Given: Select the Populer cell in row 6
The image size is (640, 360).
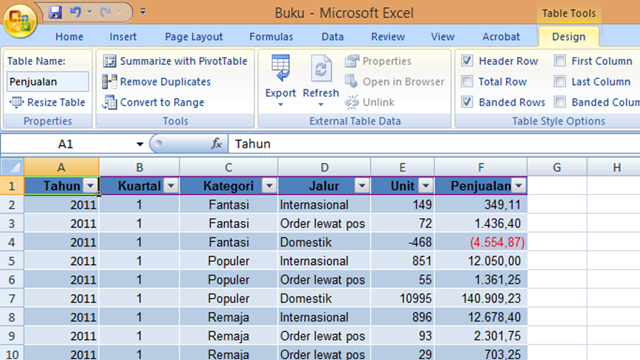Looking at the screenshot, I should pos(229,280).
